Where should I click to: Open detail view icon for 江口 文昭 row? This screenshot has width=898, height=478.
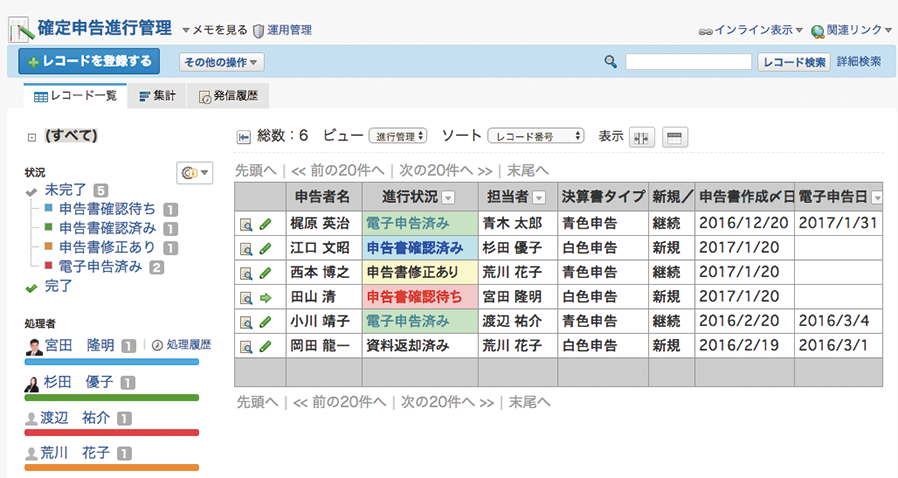click(x=246, y=249)
